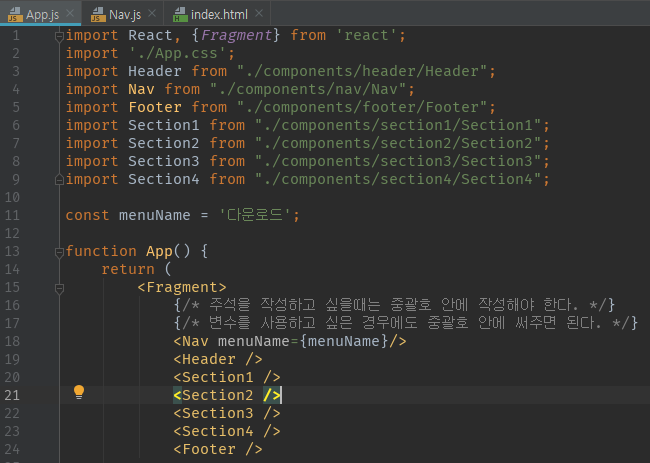Collapse the App function fold at line 13
650x463 pixels.
coord(59,252)
